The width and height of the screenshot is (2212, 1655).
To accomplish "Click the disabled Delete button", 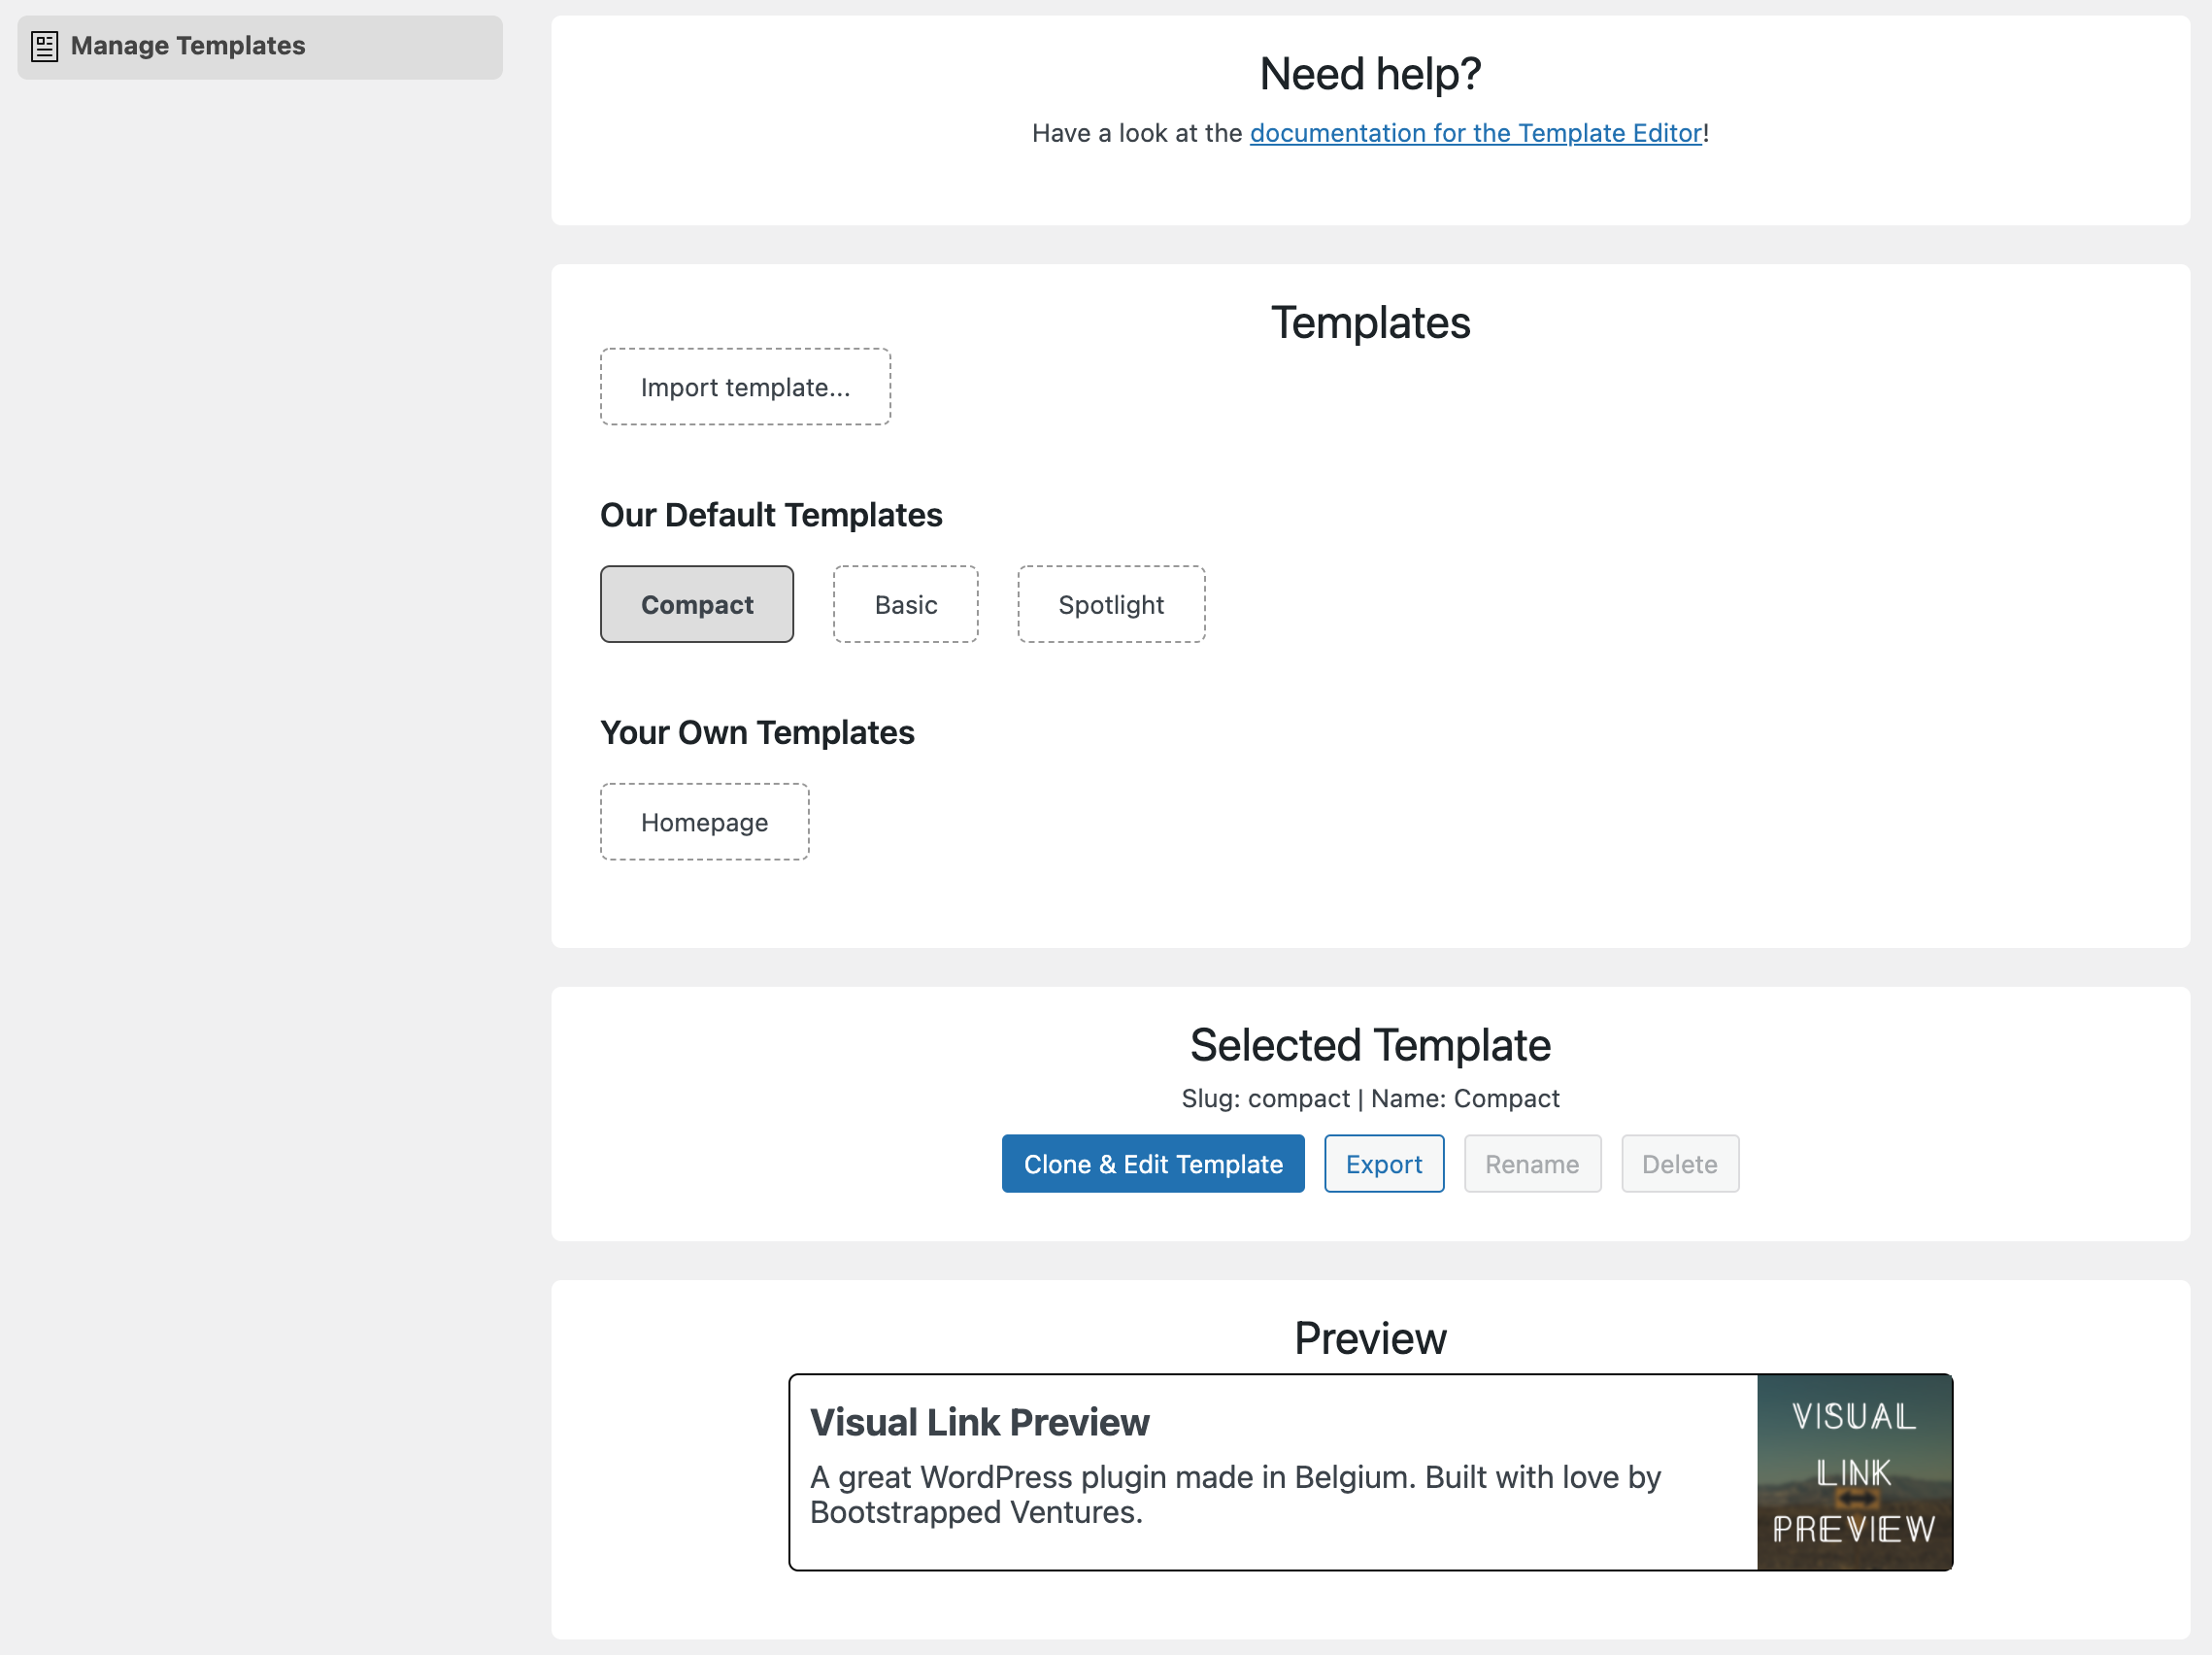I will click(x=1679, y=1164).
